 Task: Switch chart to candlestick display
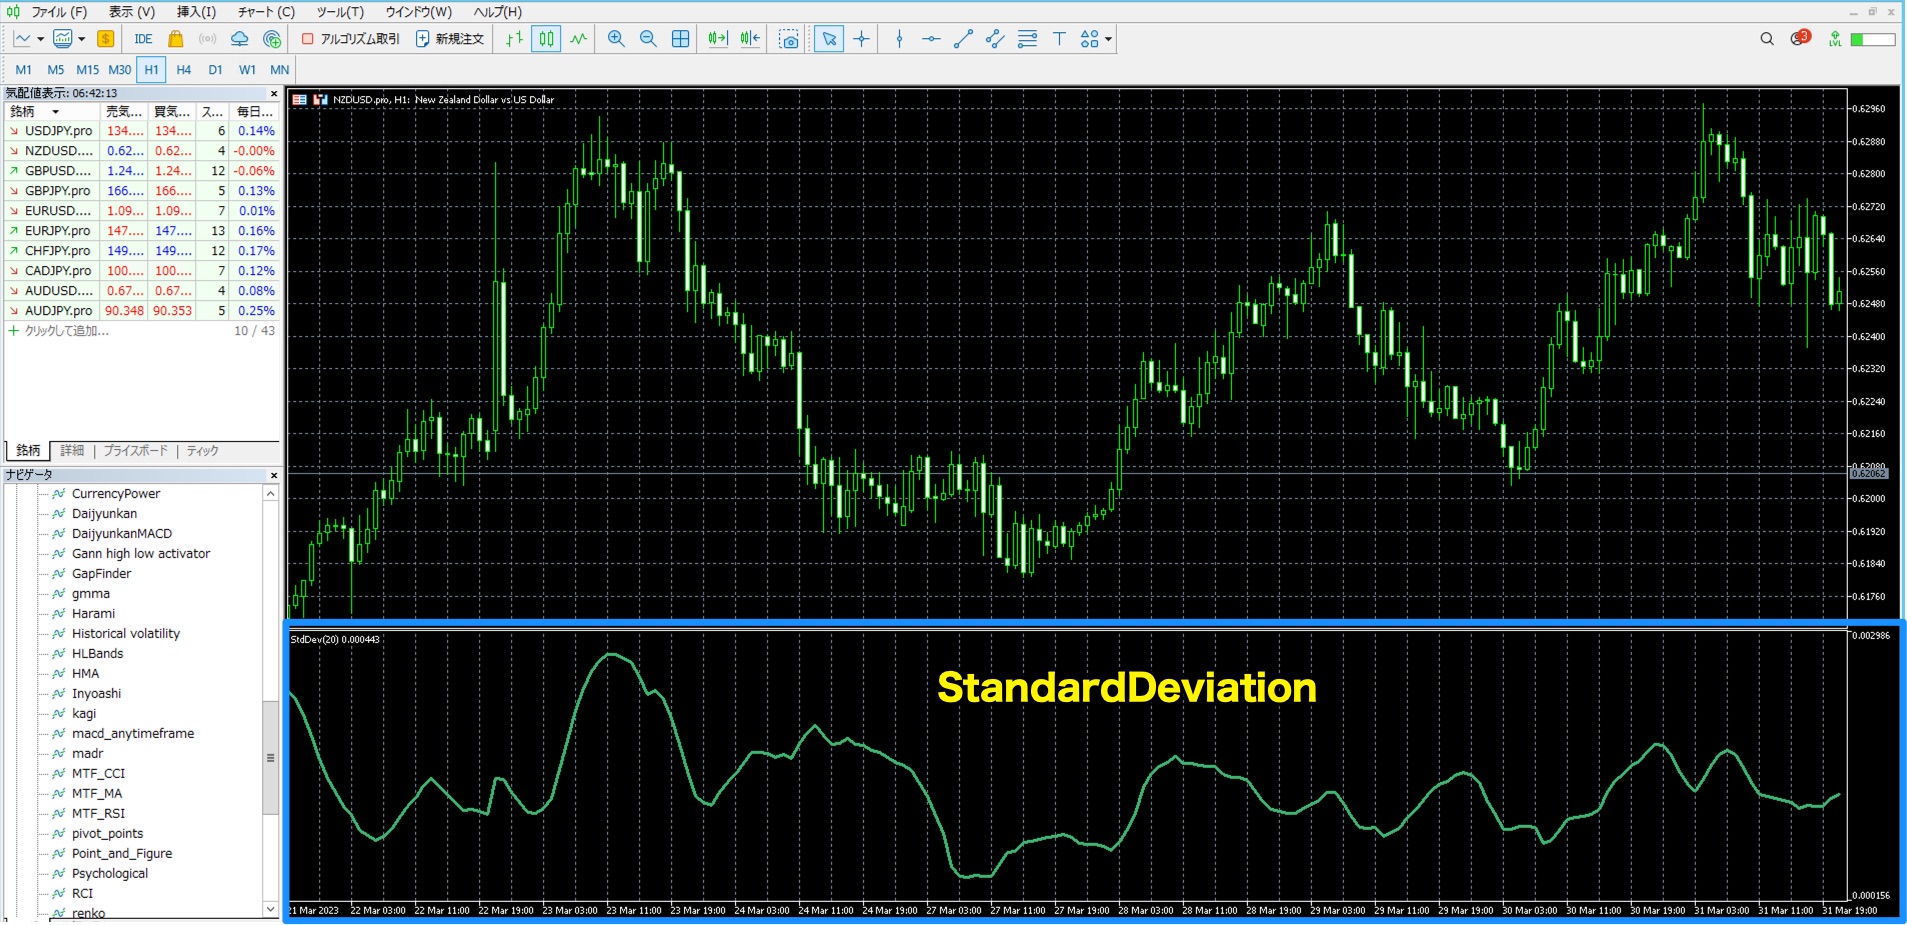click(547, 39)
